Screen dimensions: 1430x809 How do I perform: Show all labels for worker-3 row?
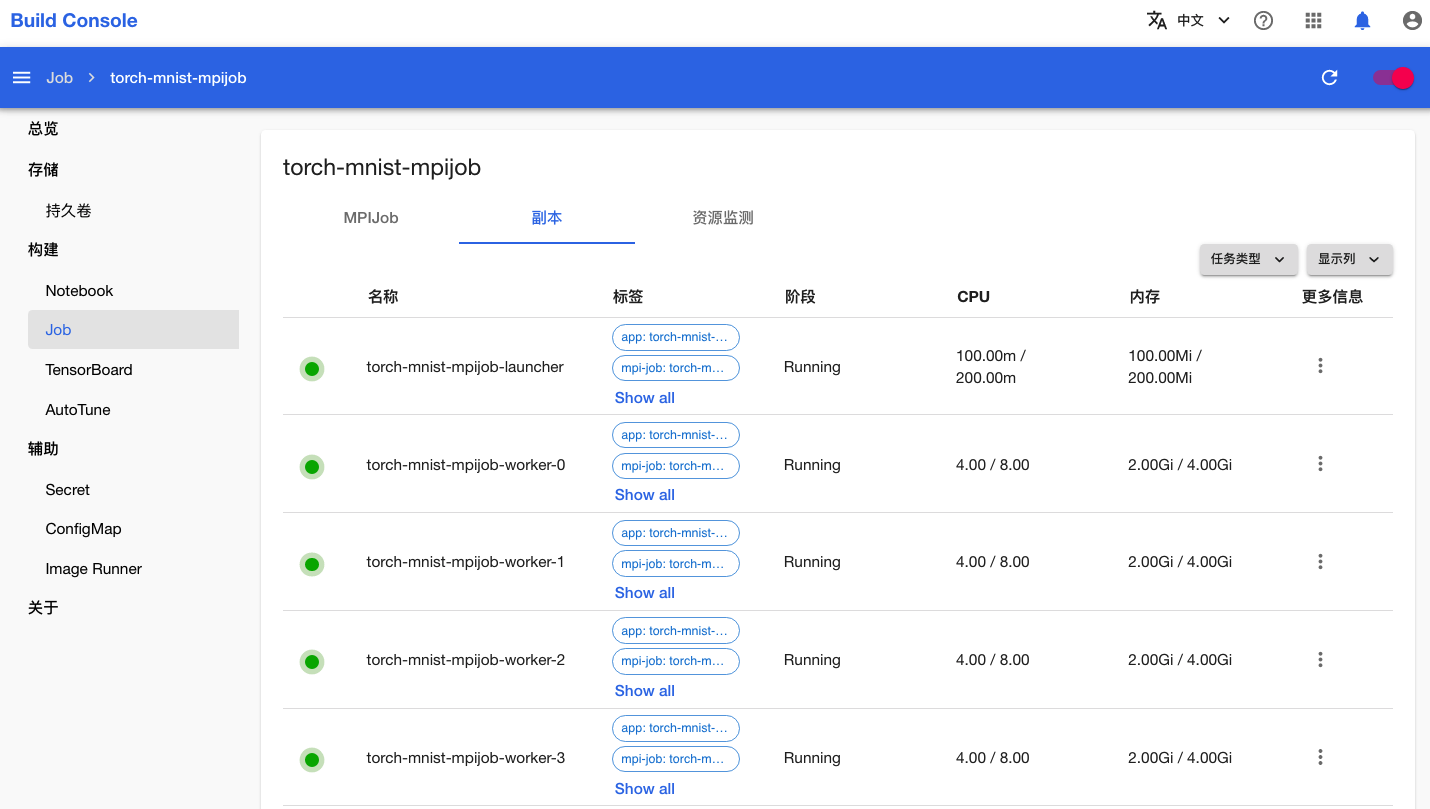click(645, 789)
